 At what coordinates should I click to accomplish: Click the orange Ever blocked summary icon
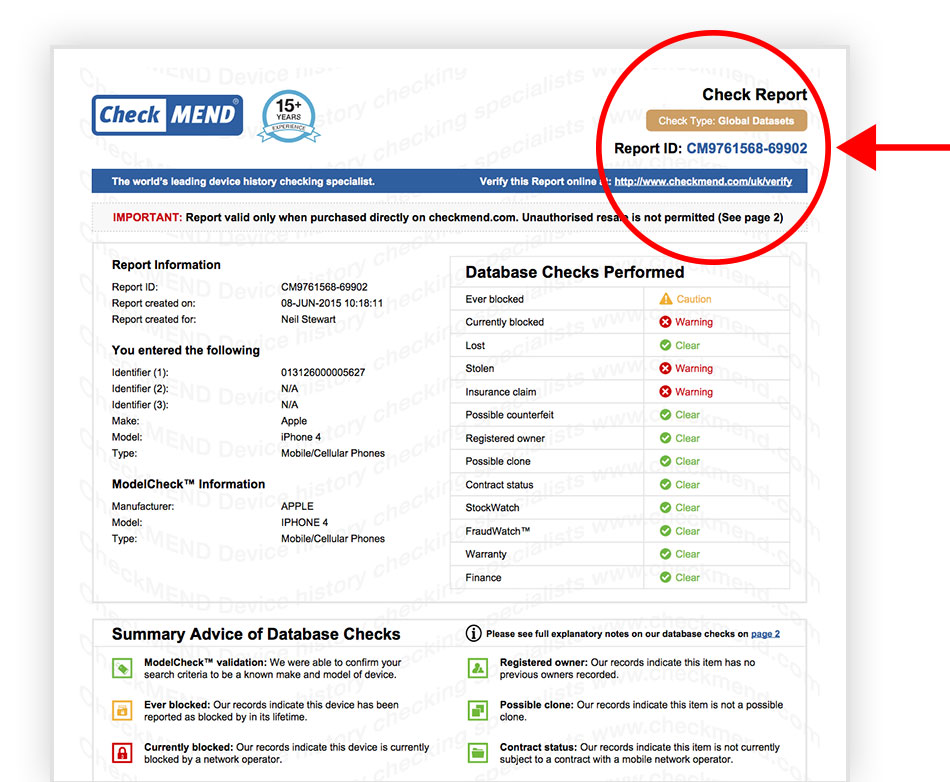click(122, 711)
